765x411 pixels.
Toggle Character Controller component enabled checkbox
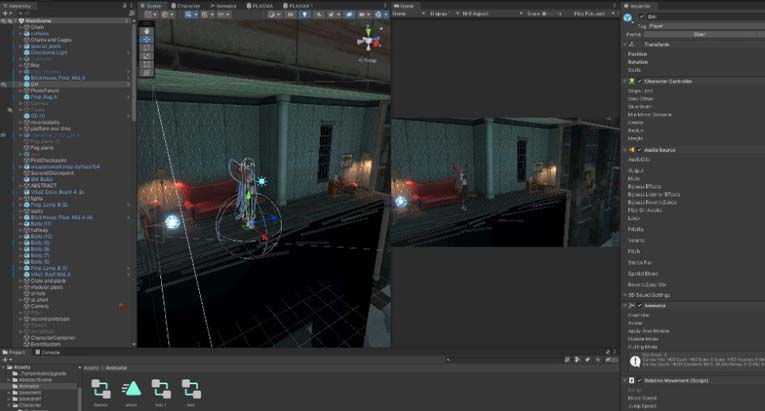coord(640,82)
